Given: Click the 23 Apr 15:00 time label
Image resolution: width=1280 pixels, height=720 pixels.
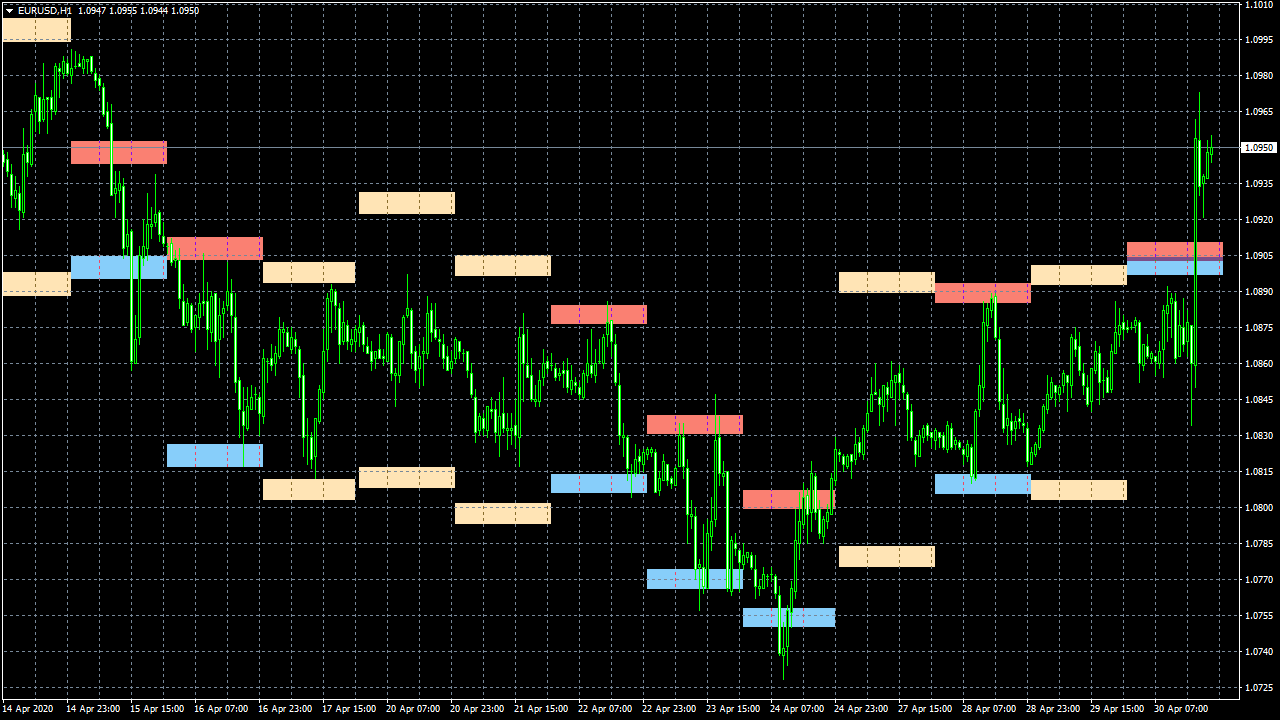Looking at the screenshot, I should [x=733, y=709].
